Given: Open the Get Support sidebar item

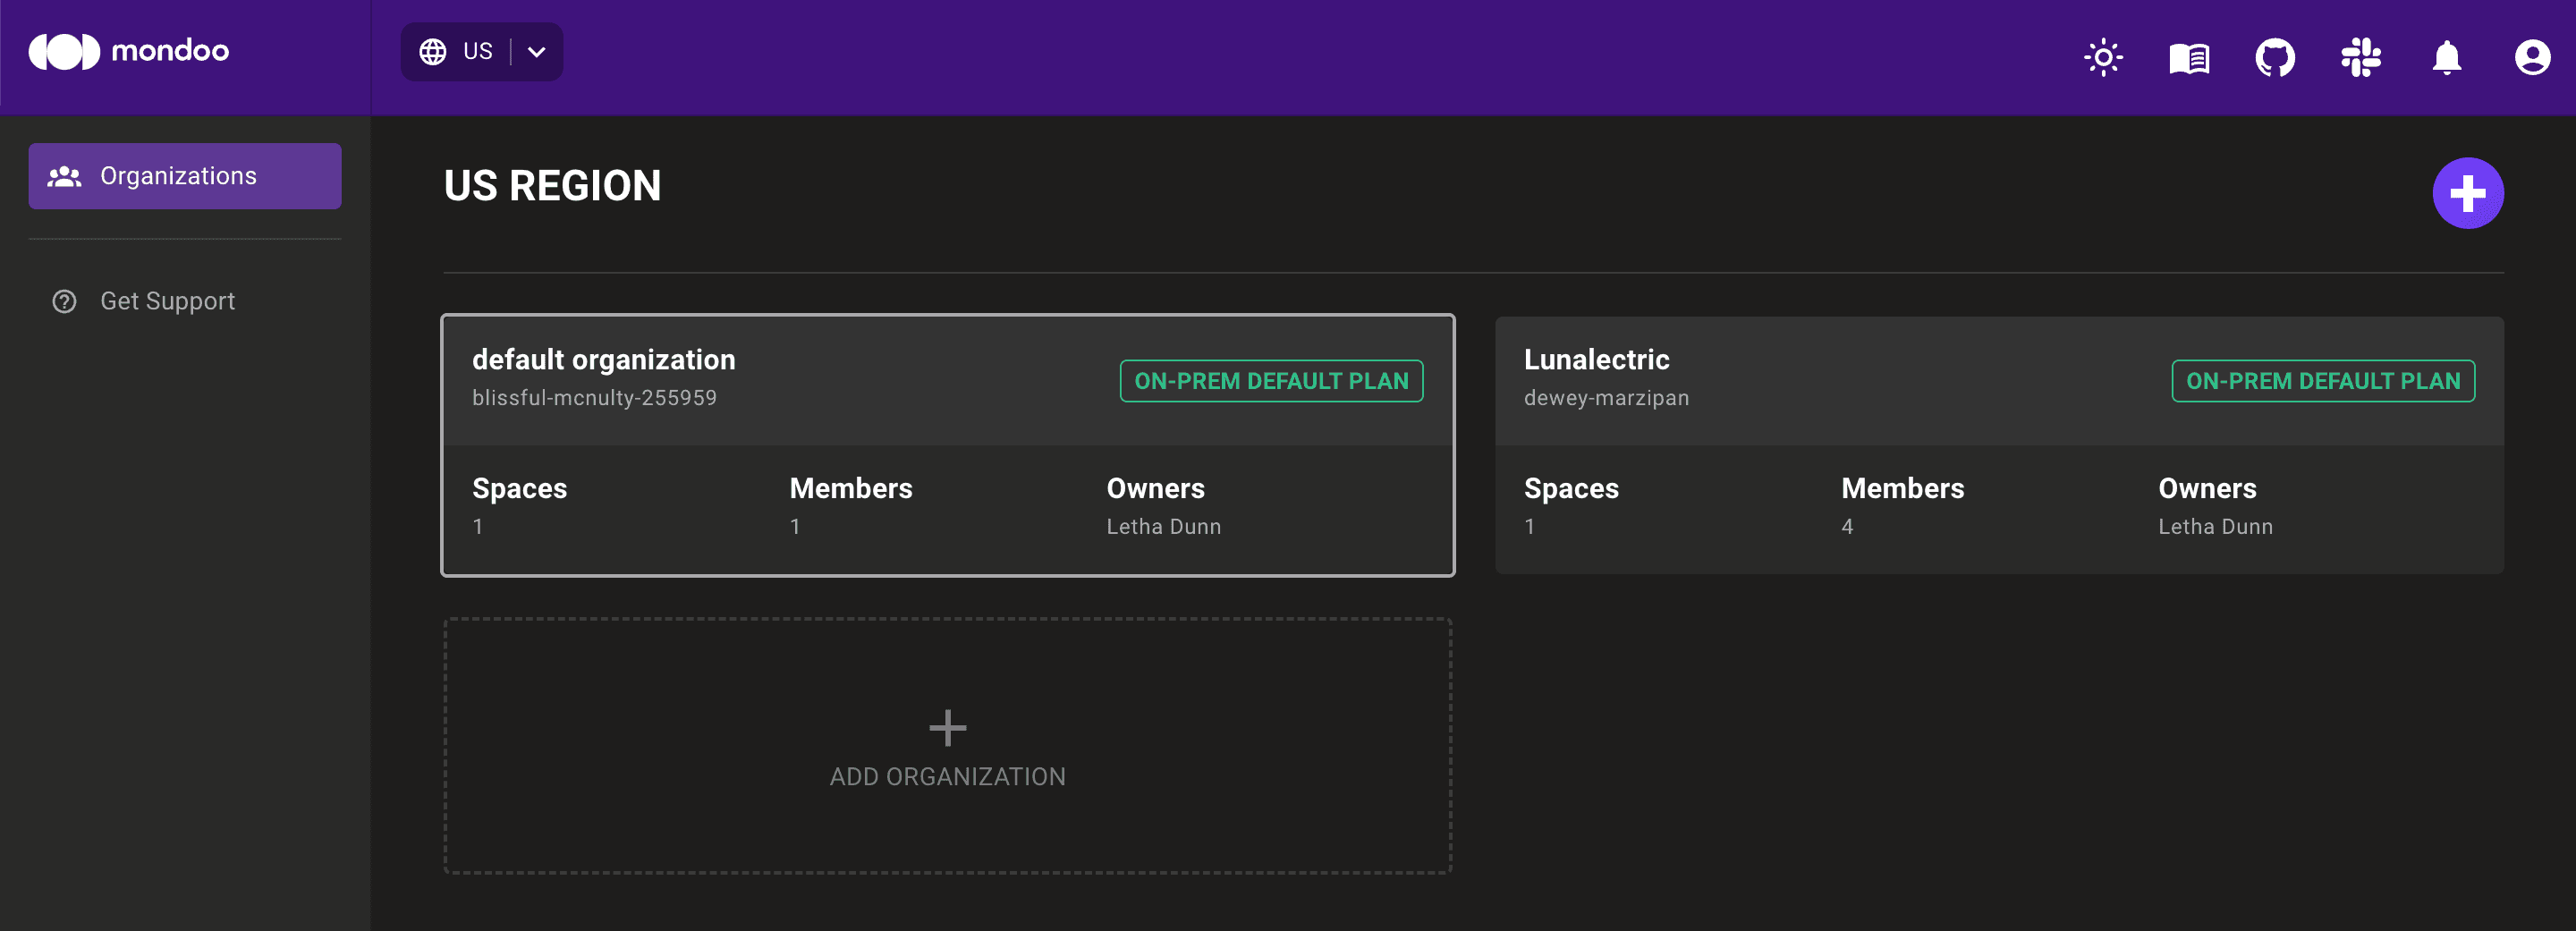Looking at the screenshot, I should point(167,300).
